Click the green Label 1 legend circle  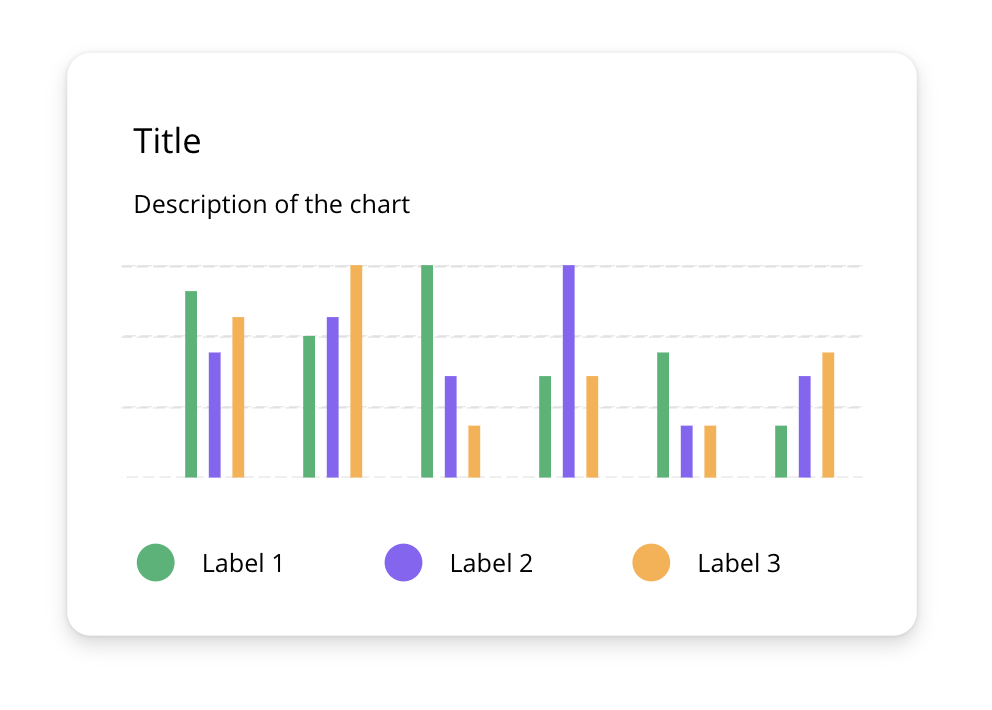[x=156, y=562]
